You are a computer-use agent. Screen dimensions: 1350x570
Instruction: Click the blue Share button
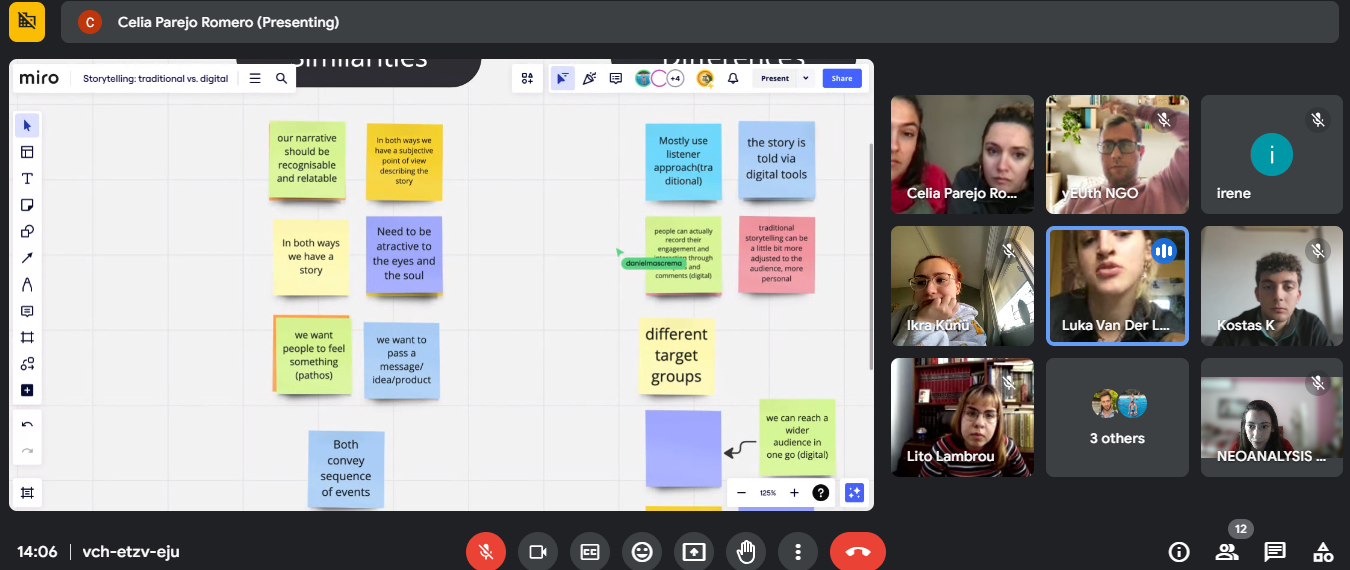click(x=842, y=78)
